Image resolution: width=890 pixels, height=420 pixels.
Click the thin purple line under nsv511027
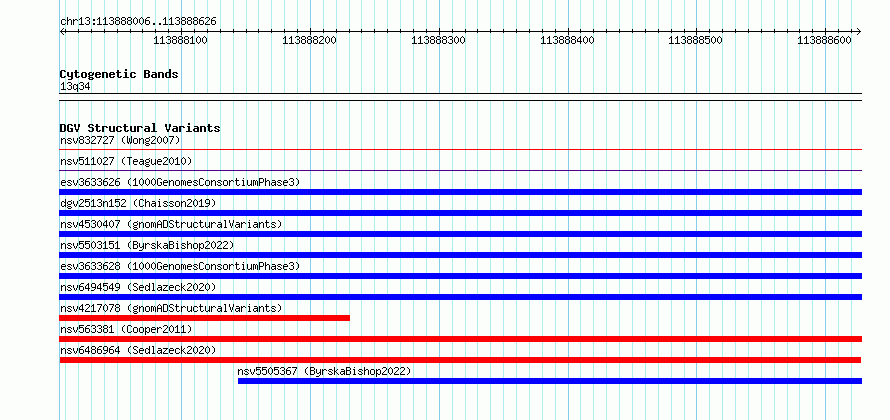pyautogui.click(x=461, y=171)
